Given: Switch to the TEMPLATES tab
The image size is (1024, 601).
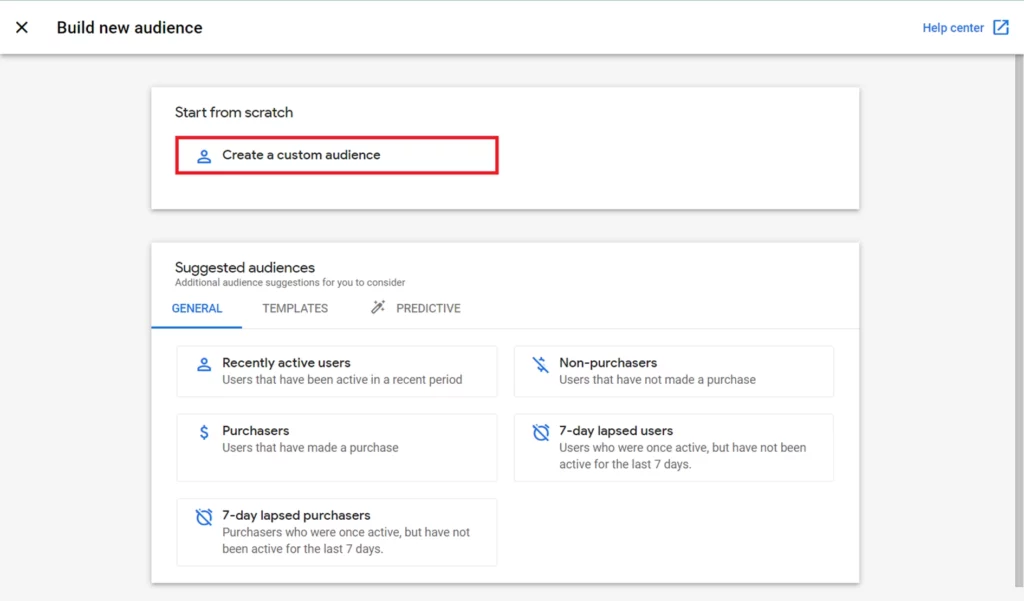Looking at the screenshot, I should [295, 308].
